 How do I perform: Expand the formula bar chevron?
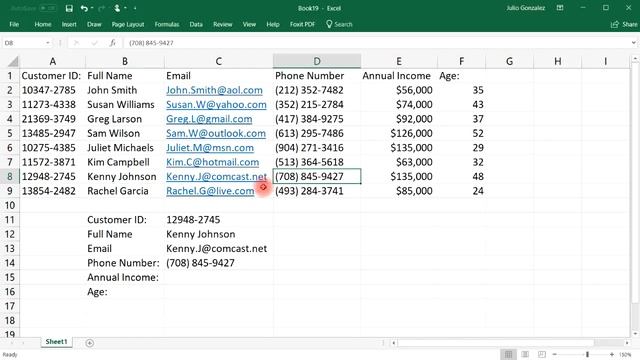click(x=633, y=43)
